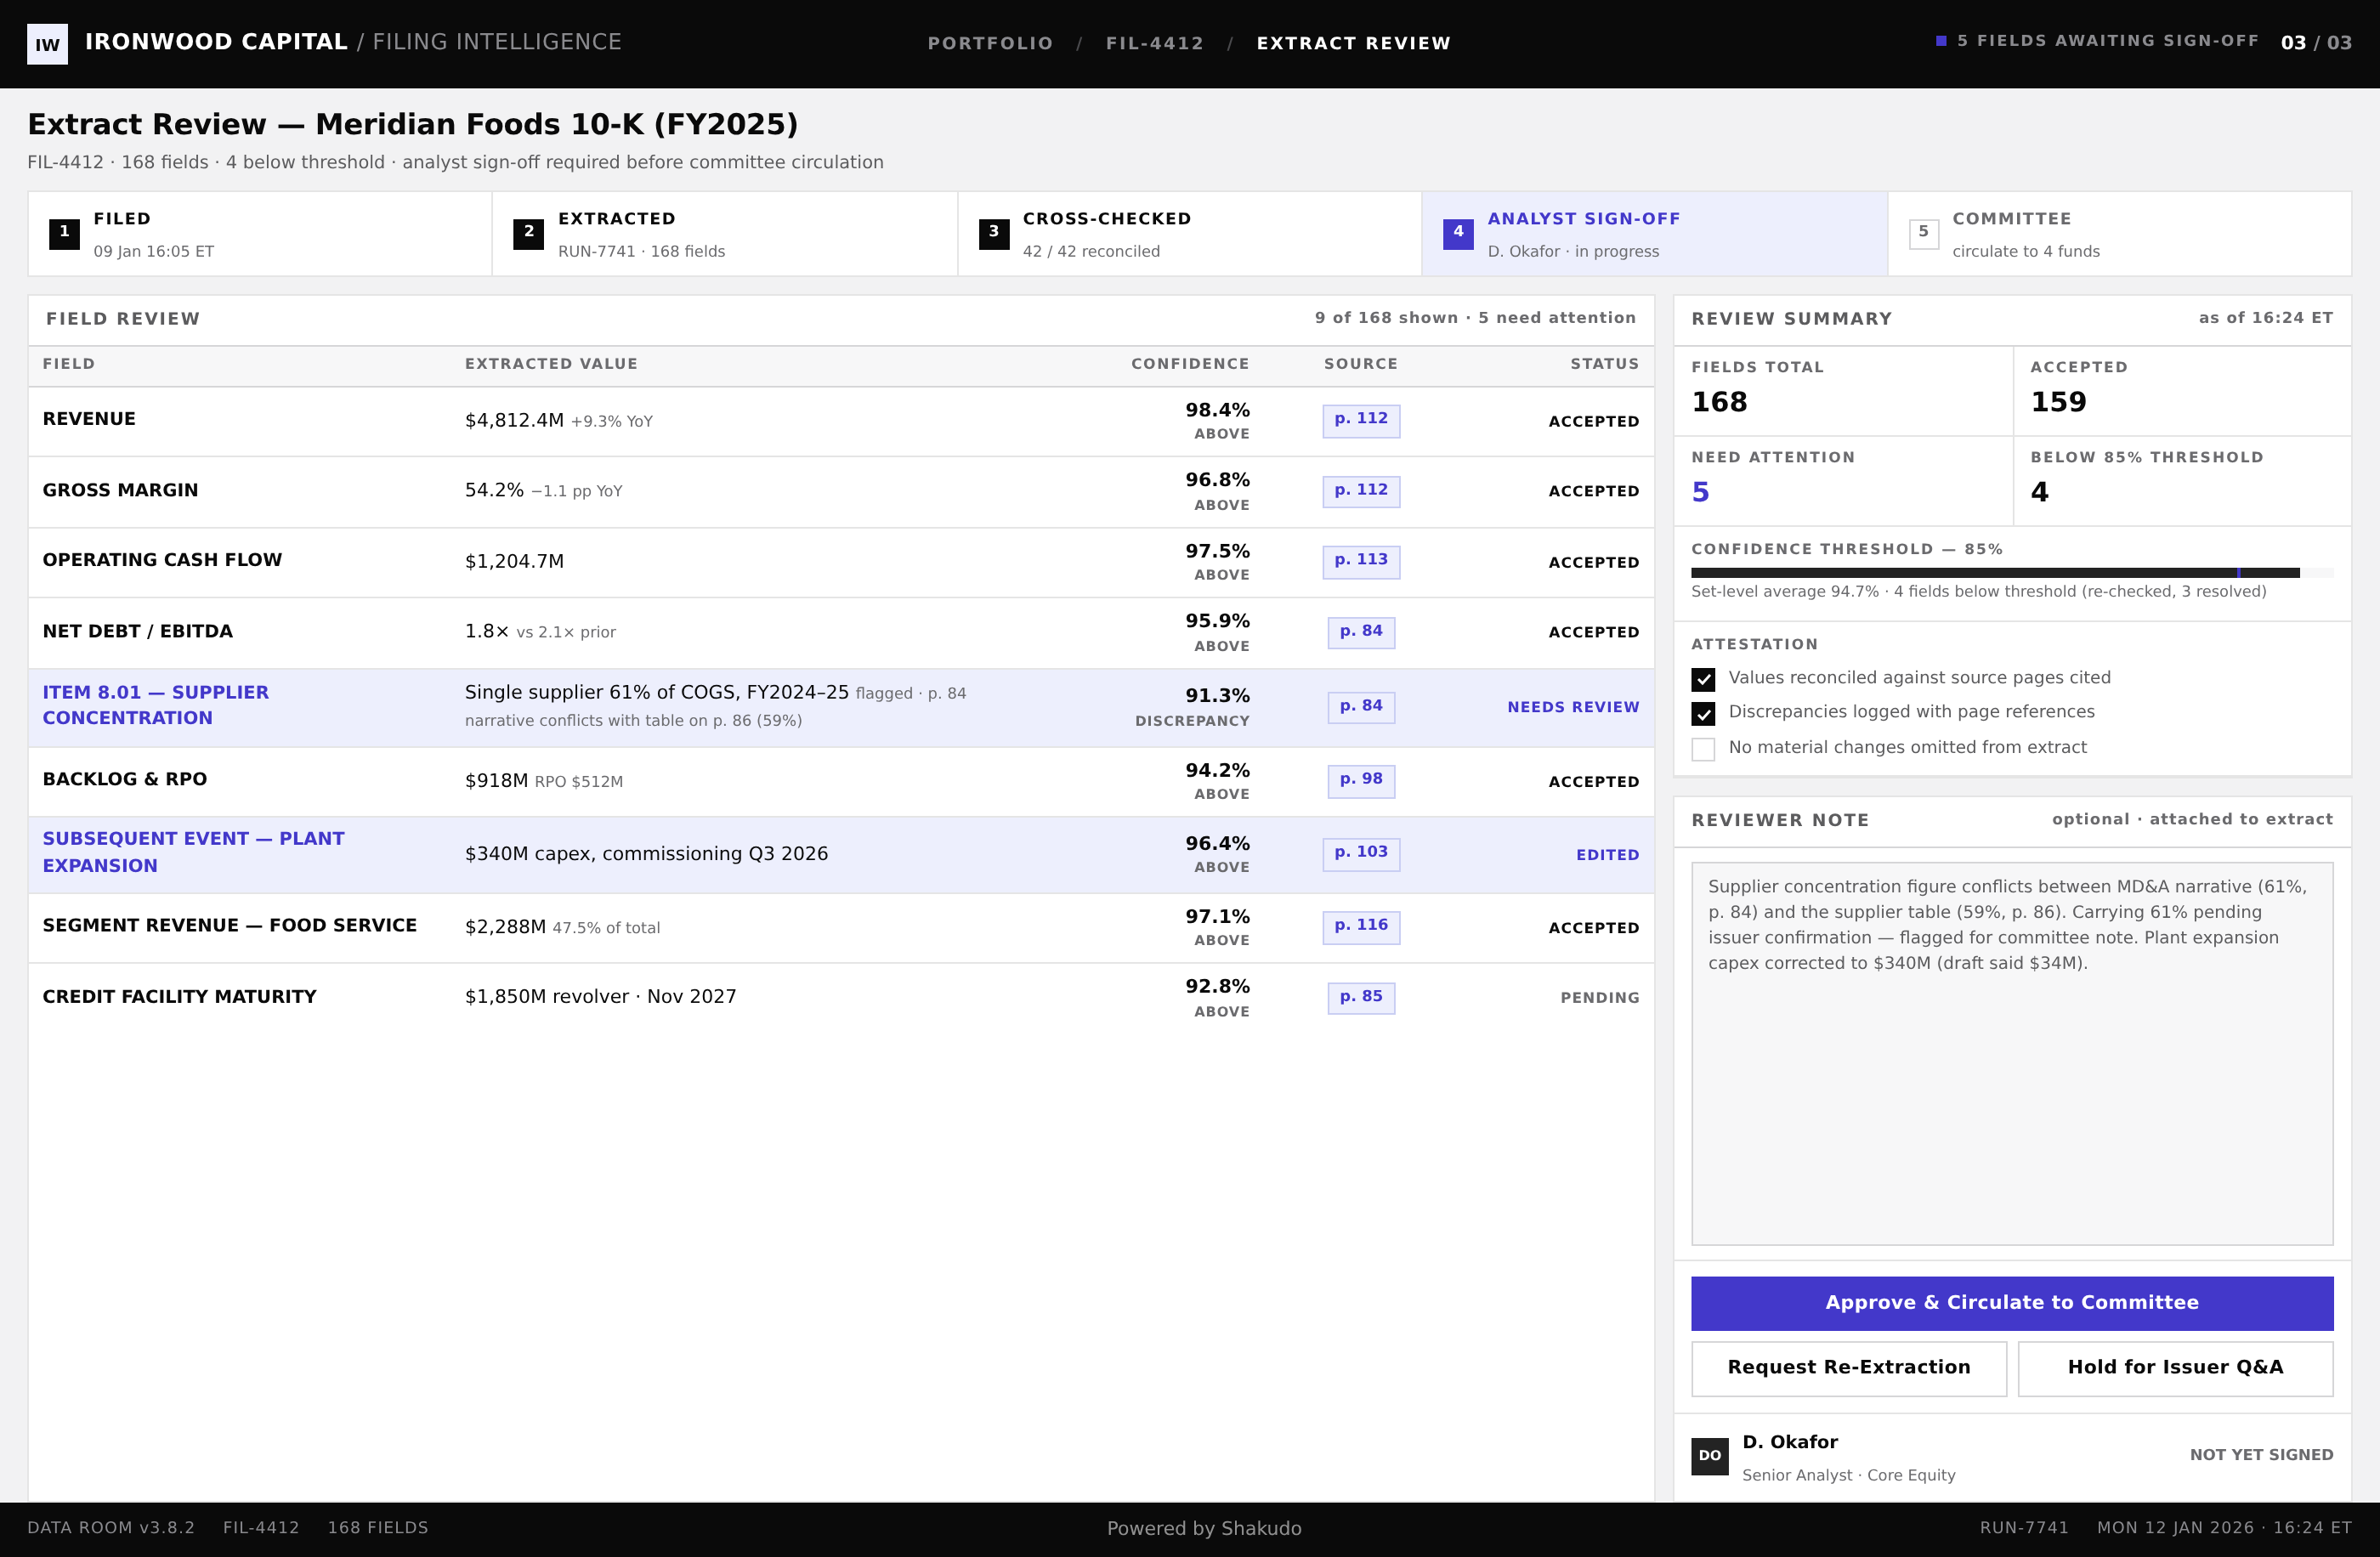Open source page p. 113 badge
The width and height of the screenshot is (2380, 1557).
[x=1361, y=561]
